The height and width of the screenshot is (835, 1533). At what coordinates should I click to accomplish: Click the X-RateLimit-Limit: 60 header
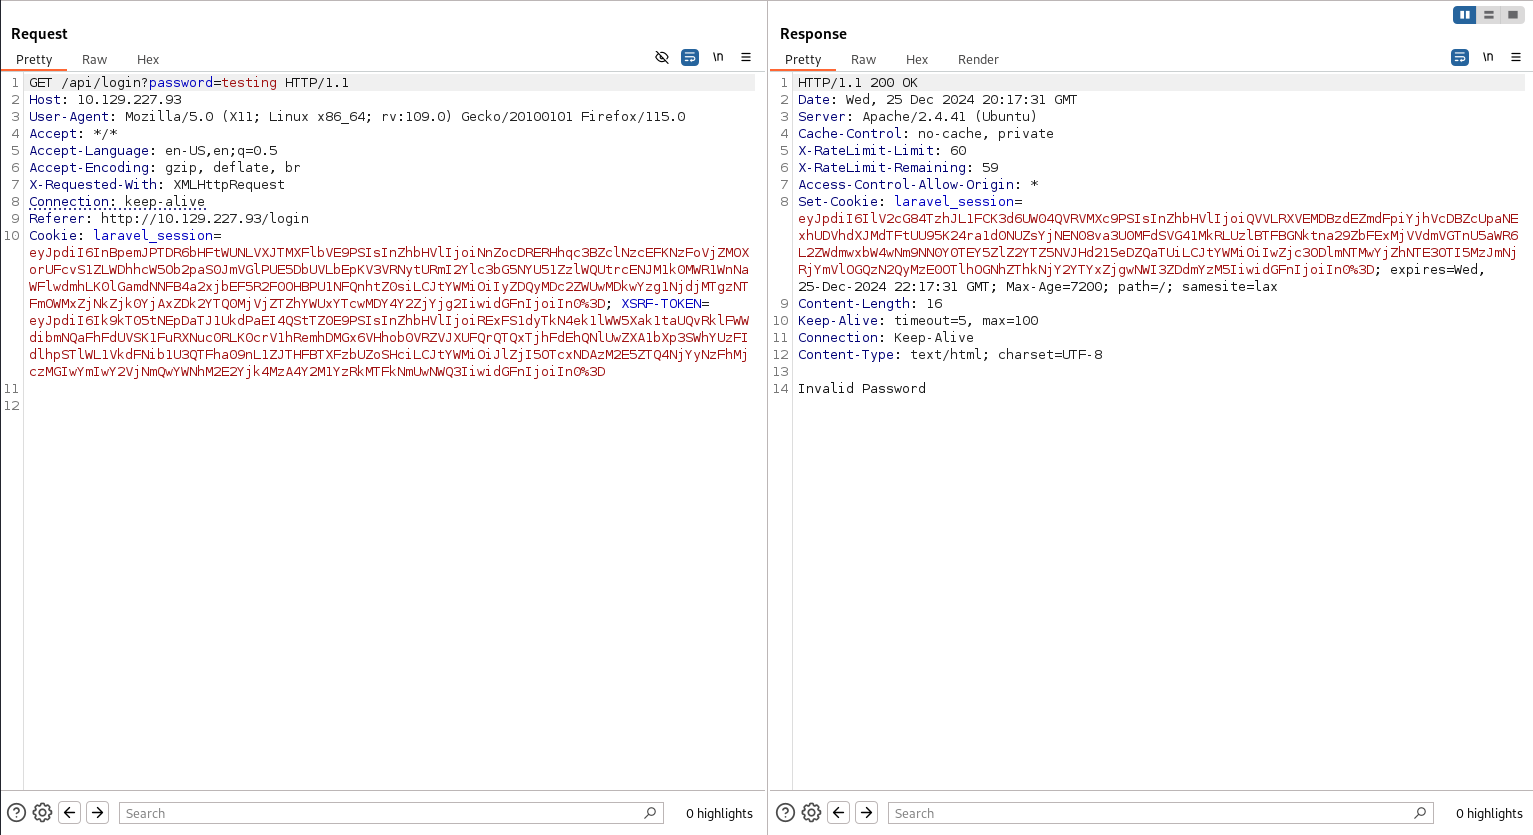[x=882, y=151]
